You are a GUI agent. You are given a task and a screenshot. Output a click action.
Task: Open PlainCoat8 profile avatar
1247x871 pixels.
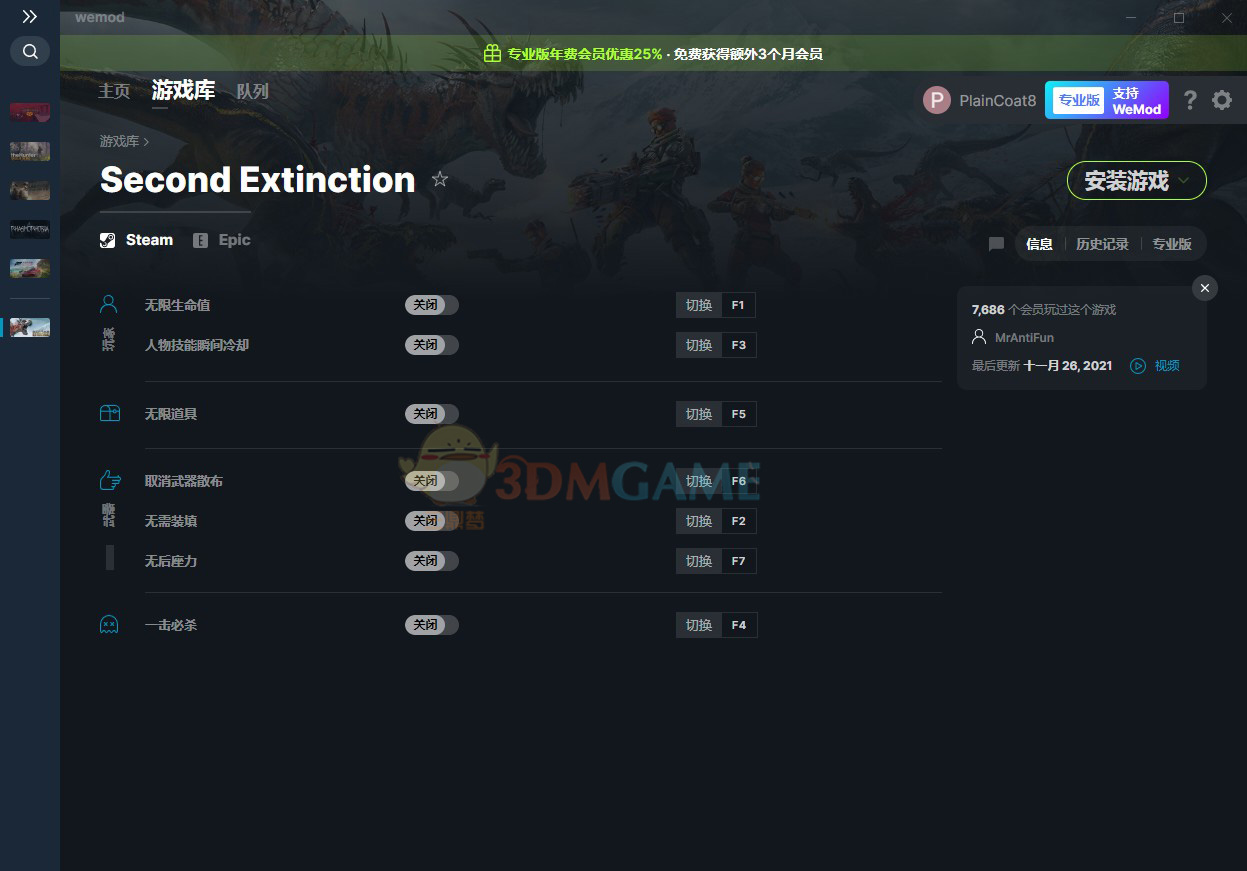(937, 100)
